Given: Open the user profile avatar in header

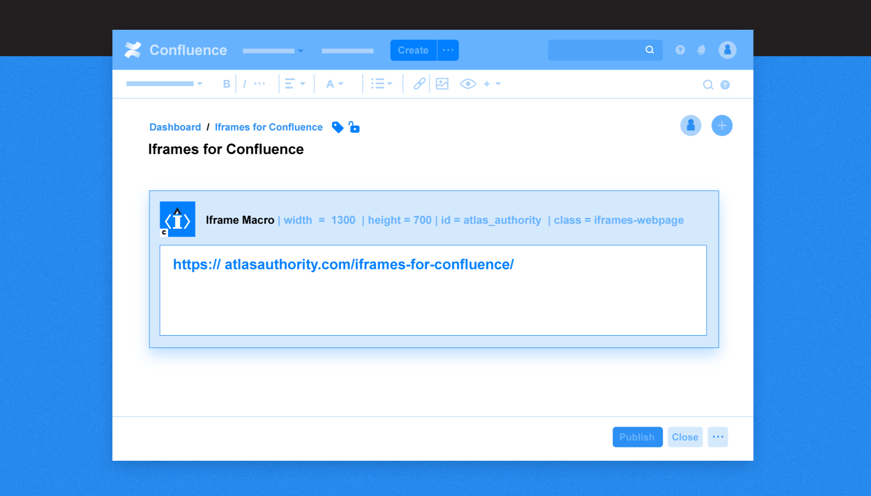Looking at the screenshot, I should (x=727, y=50).
